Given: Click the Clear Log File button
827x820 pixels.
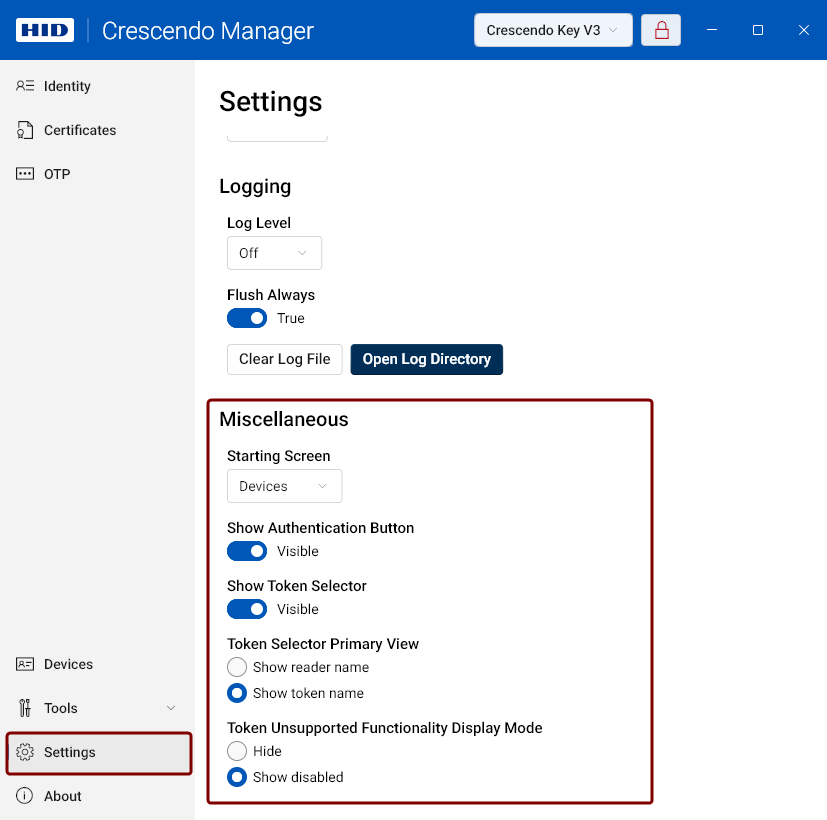Looking at the screenshot, I should 284,359.
